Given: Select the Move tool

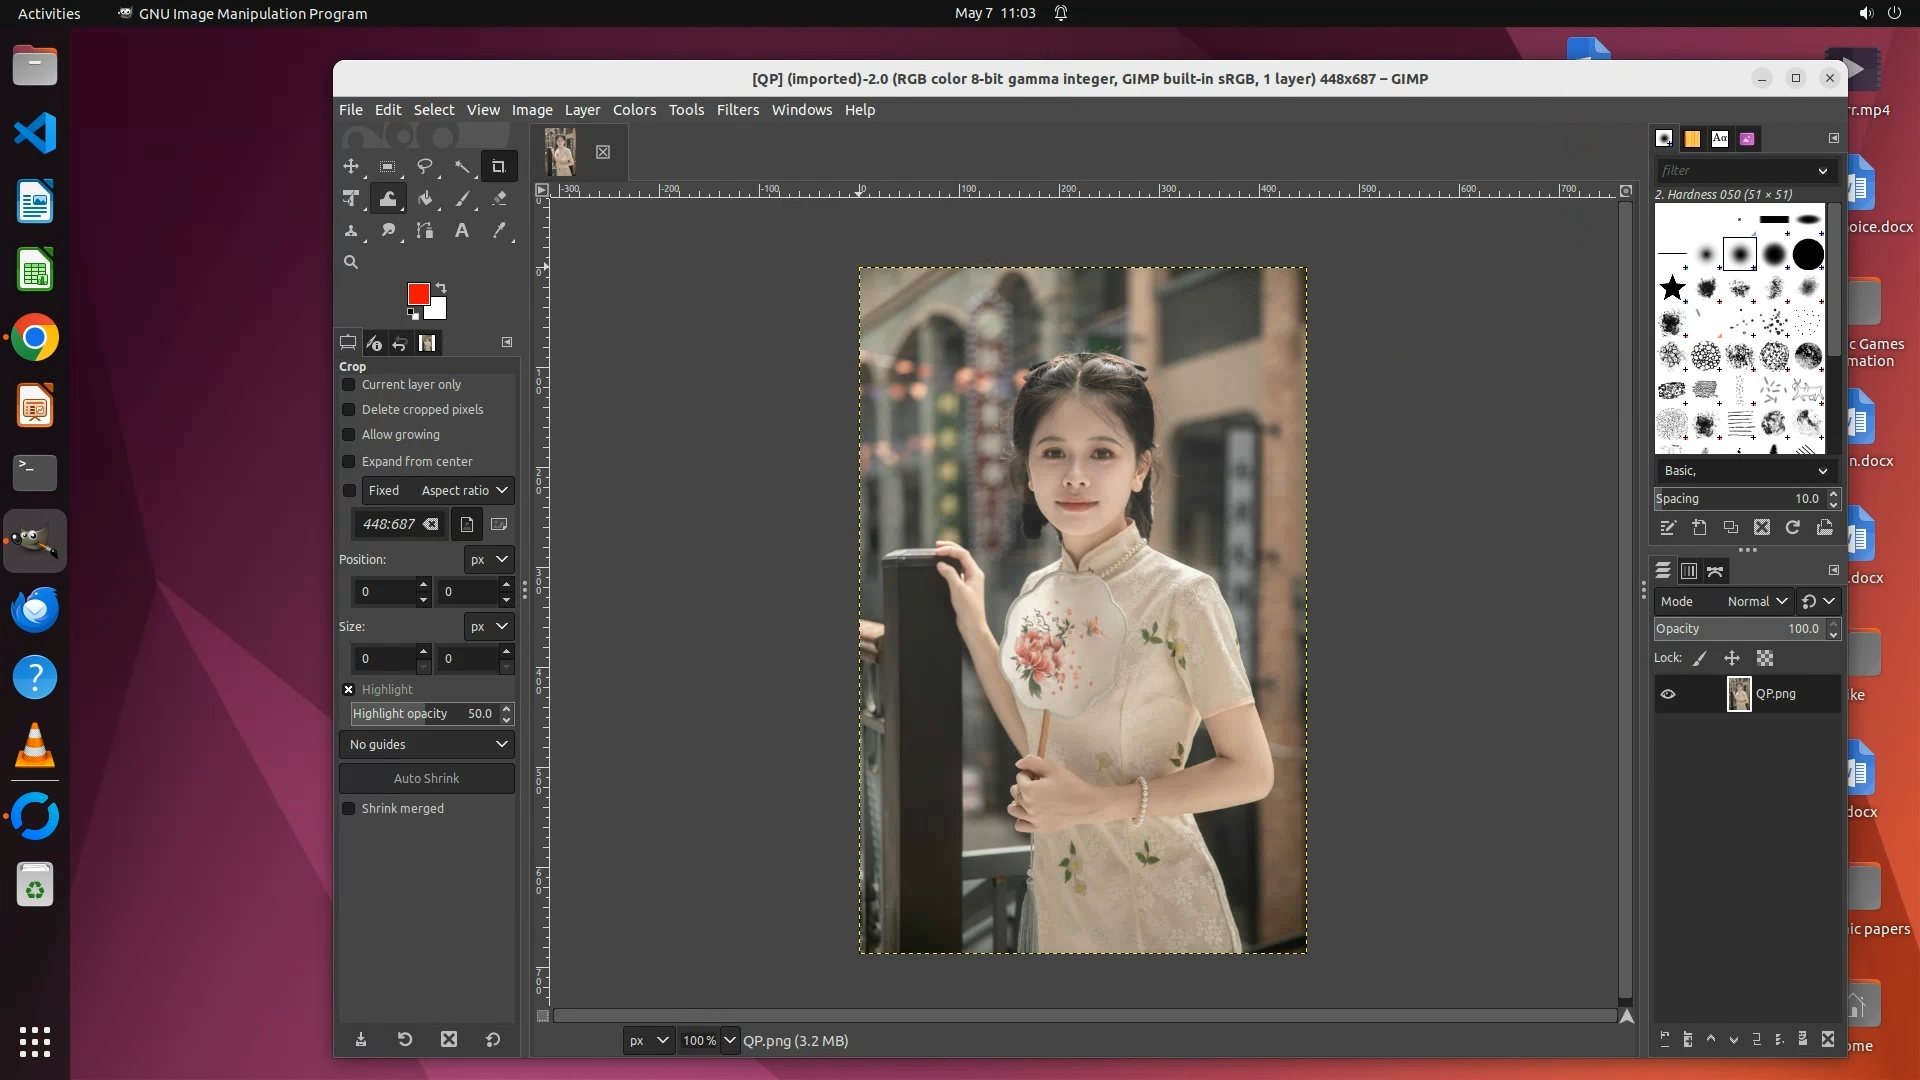Looking at the screenshot, I should 351,167.
